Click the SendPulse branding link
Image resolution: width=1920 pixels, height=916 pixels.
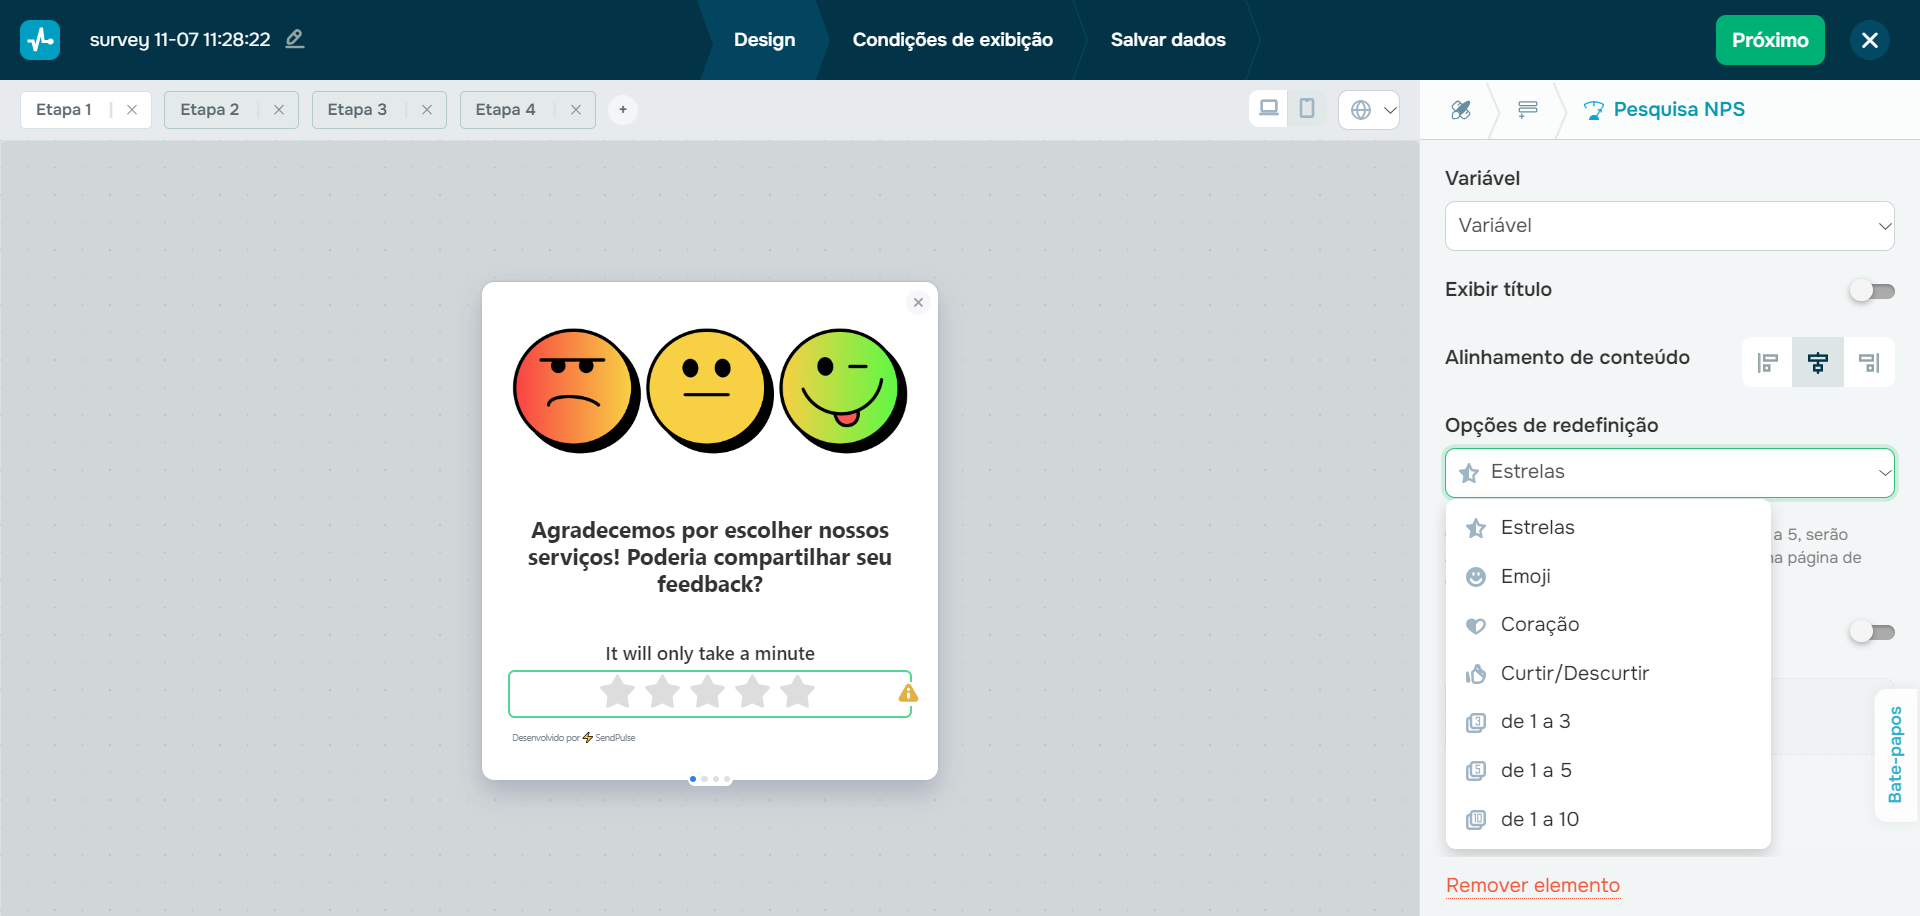(574, 738)
